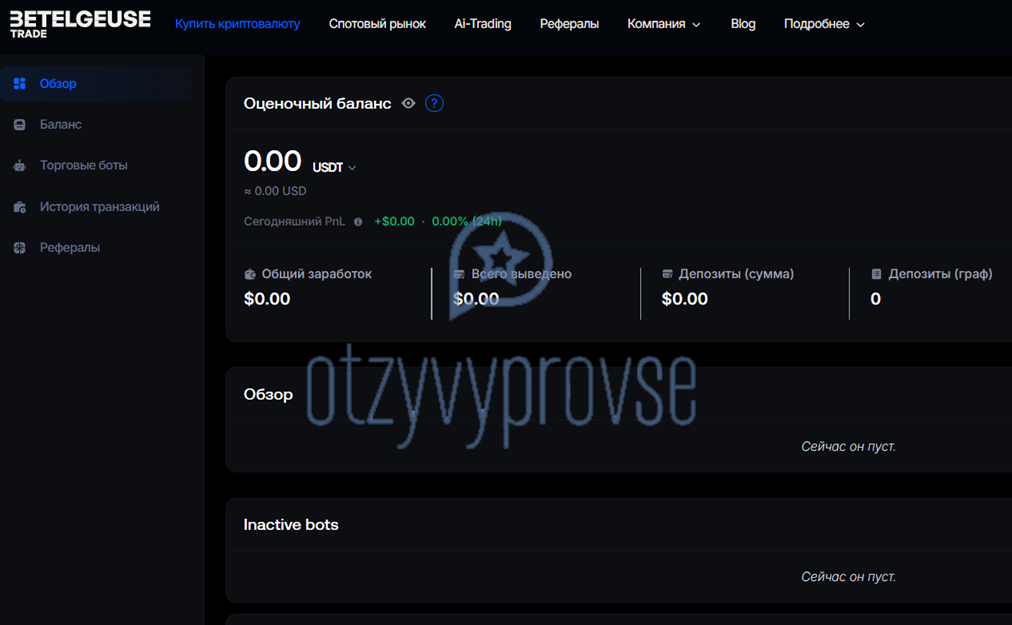This screenshot has width=1012, height=625.
Task: Click the Депозиты (граф) icon
Action: tap(876, 274)
